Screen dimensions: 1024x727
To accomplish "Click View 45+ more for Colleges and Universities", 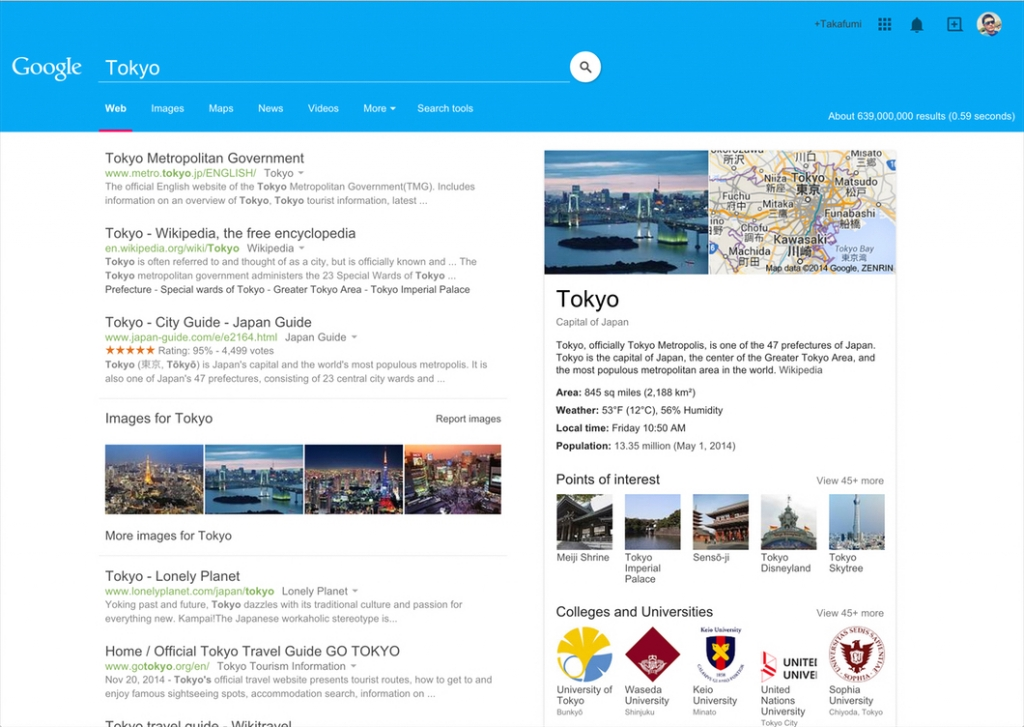I will pos(850,613).
